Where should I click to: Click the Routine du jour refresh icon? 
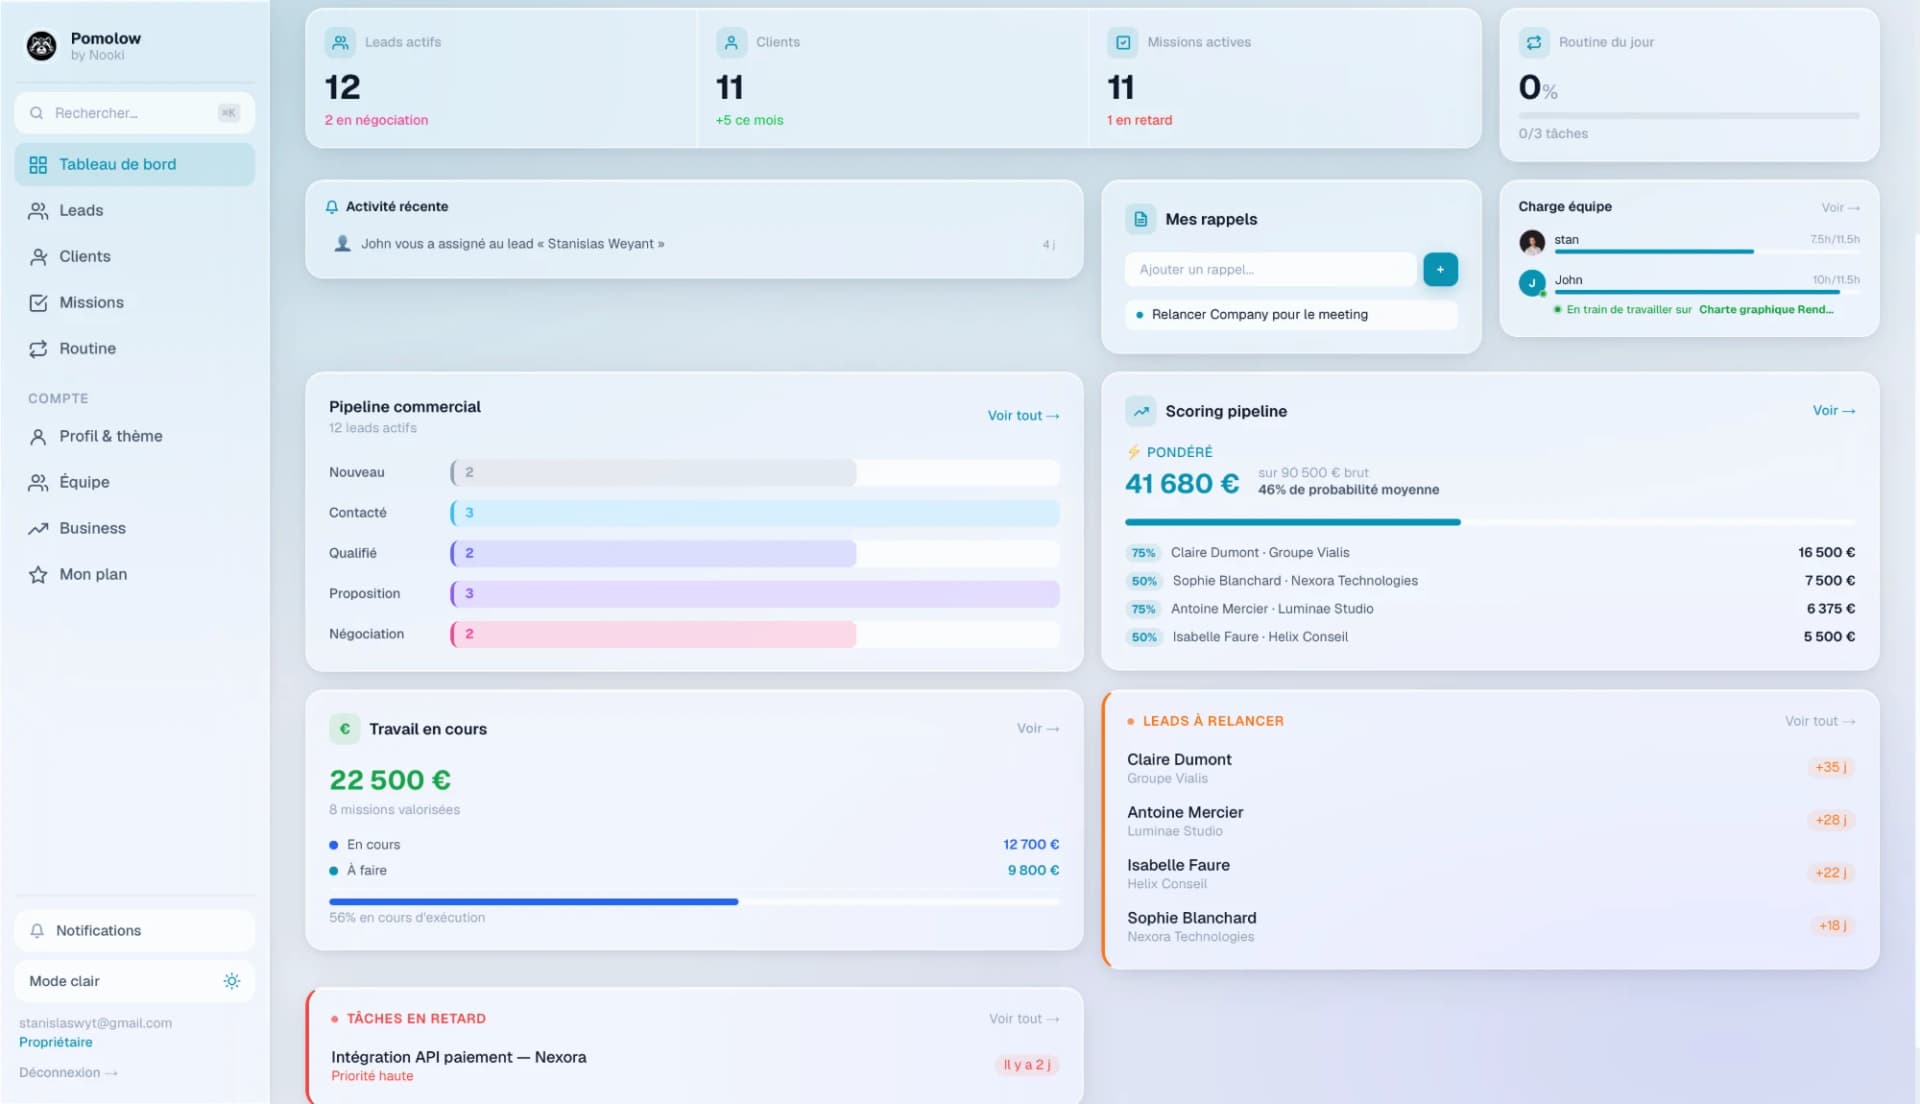tap(1533, 42)
